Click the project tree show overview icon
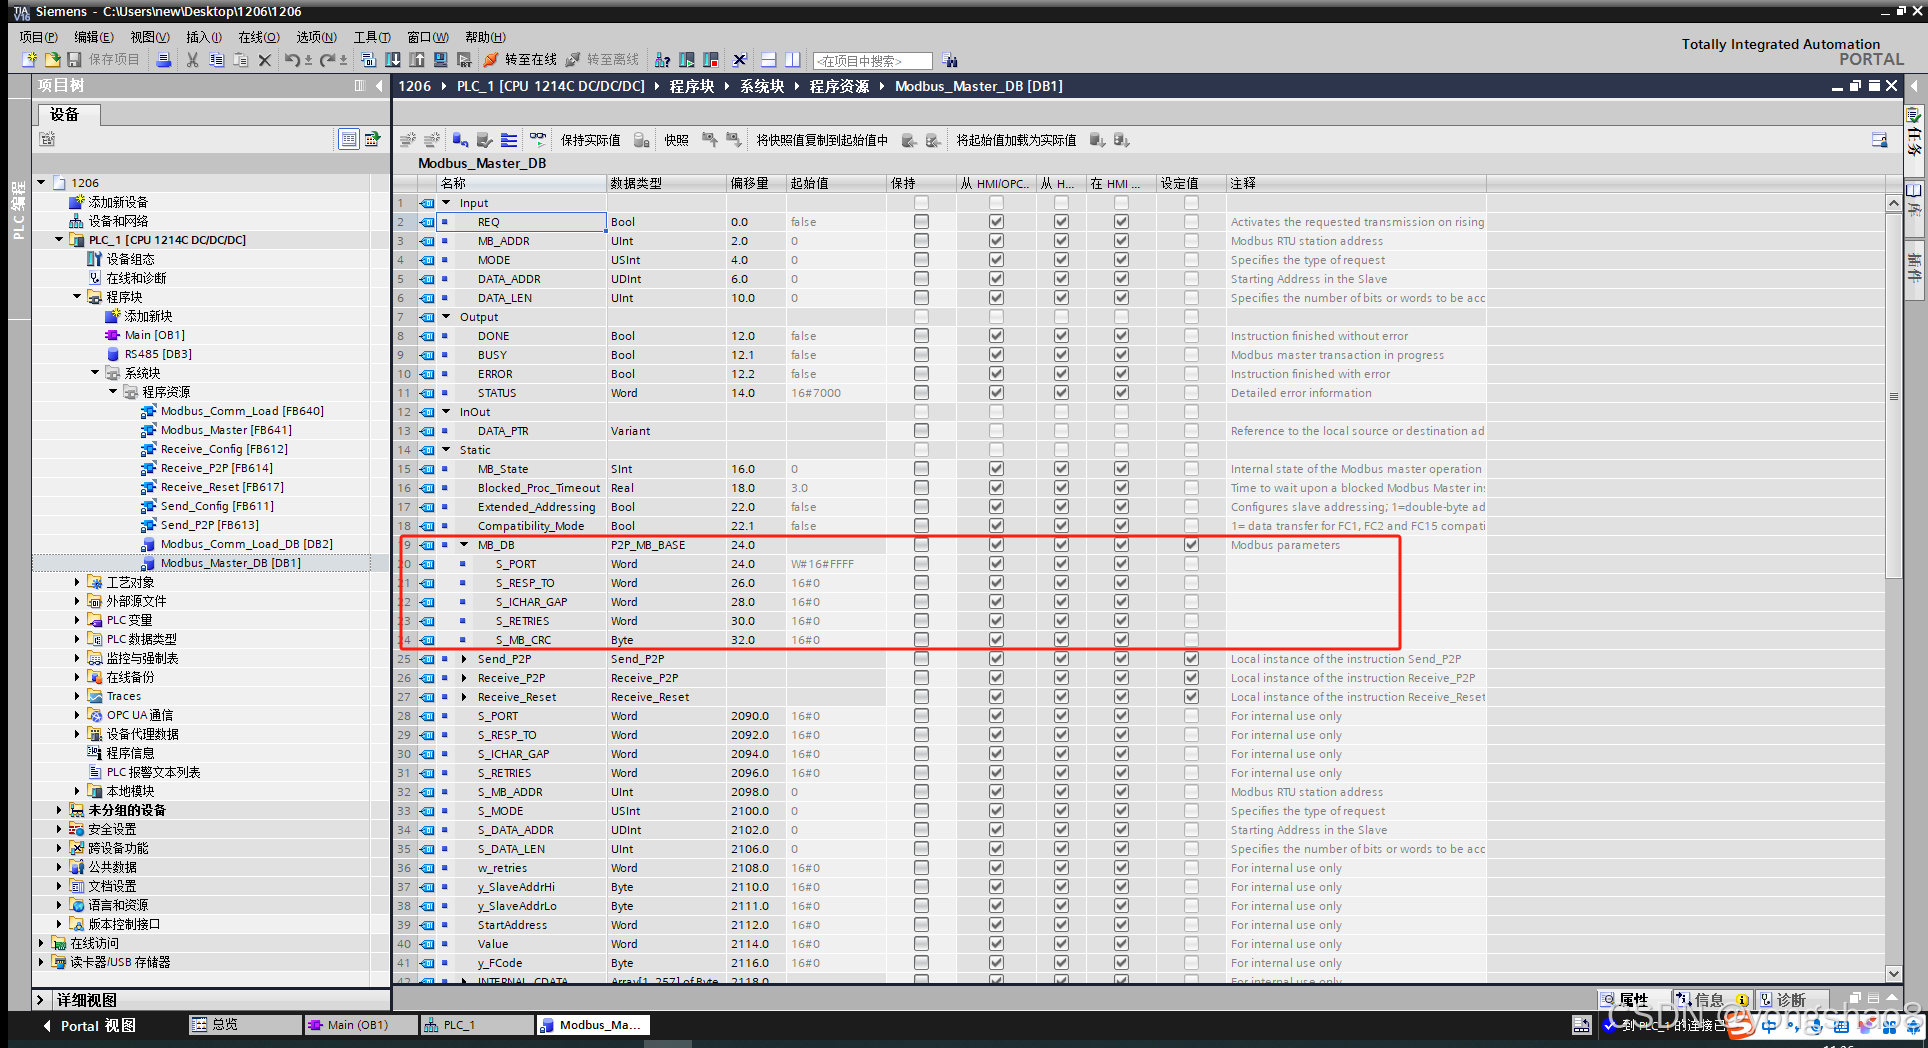The height and width of the screenshot is (1048, 1928). click(x=349, y=139)
